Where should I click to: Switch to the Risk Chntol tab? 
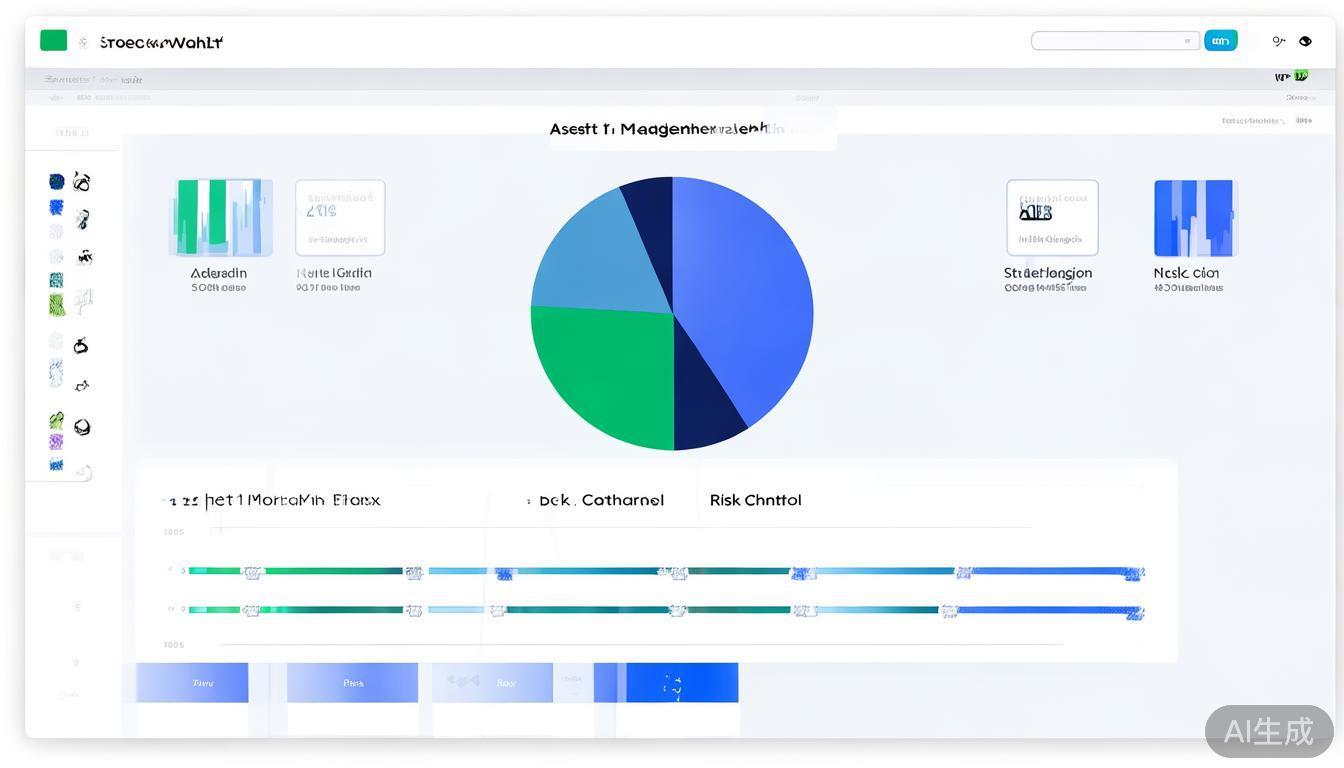[x=755, y=500]
